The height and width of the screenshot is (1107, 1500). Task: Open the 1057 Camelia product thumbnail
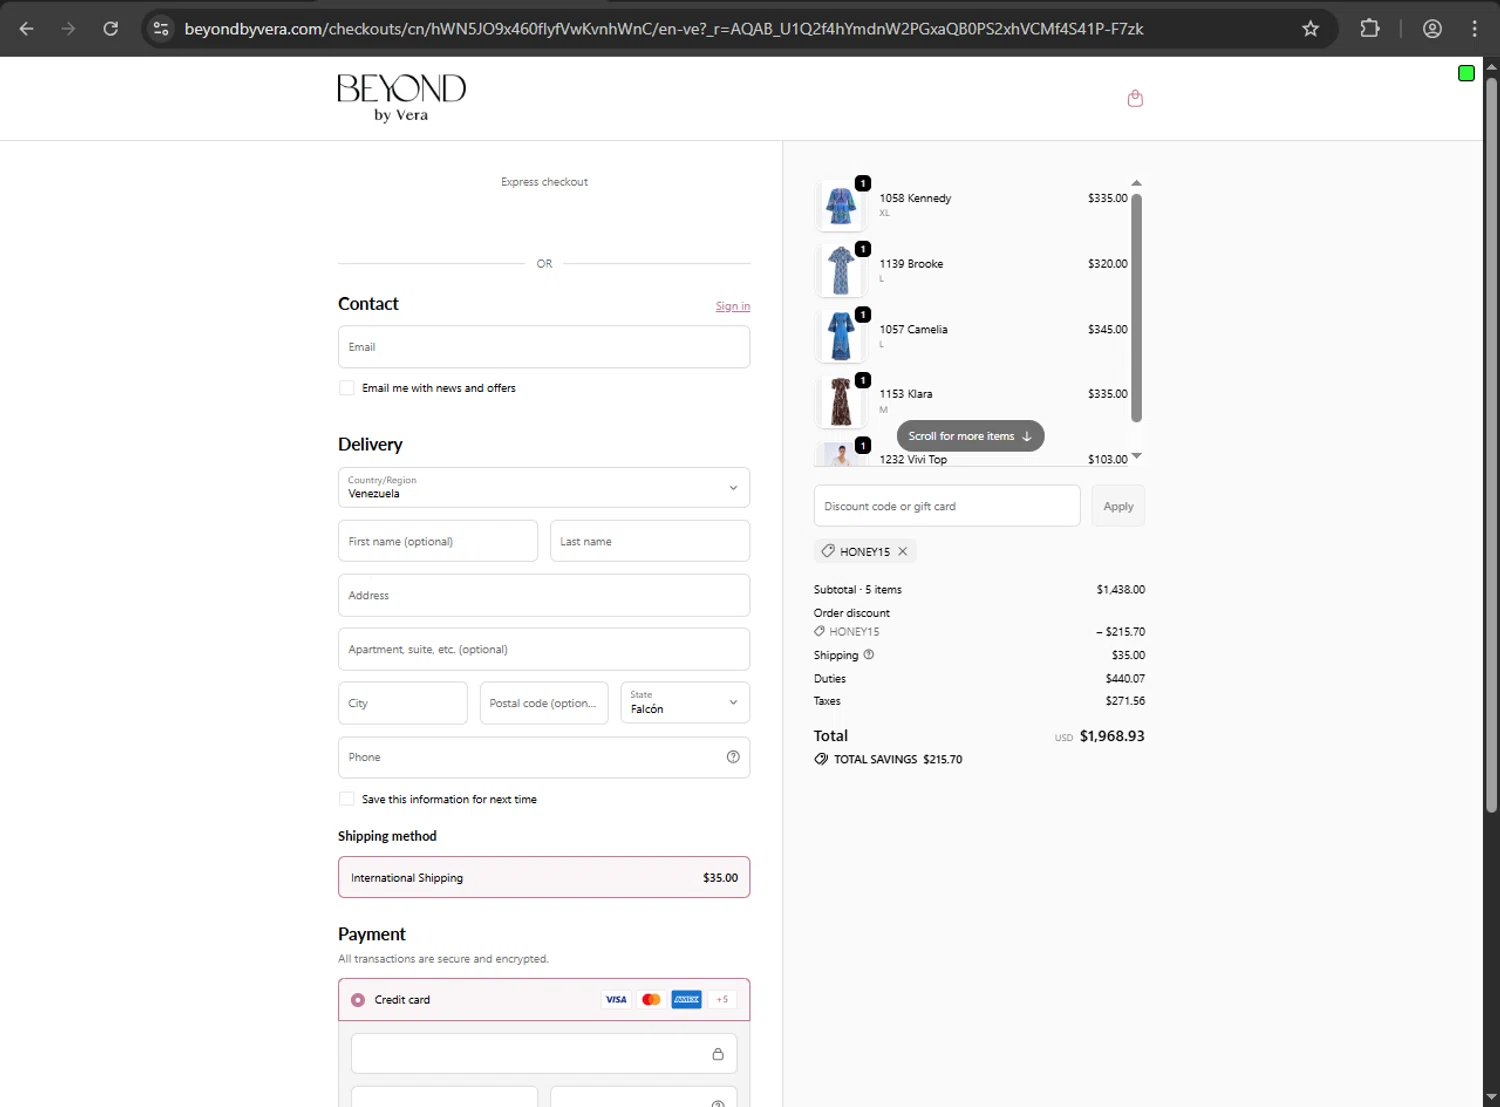coord(841,336)
